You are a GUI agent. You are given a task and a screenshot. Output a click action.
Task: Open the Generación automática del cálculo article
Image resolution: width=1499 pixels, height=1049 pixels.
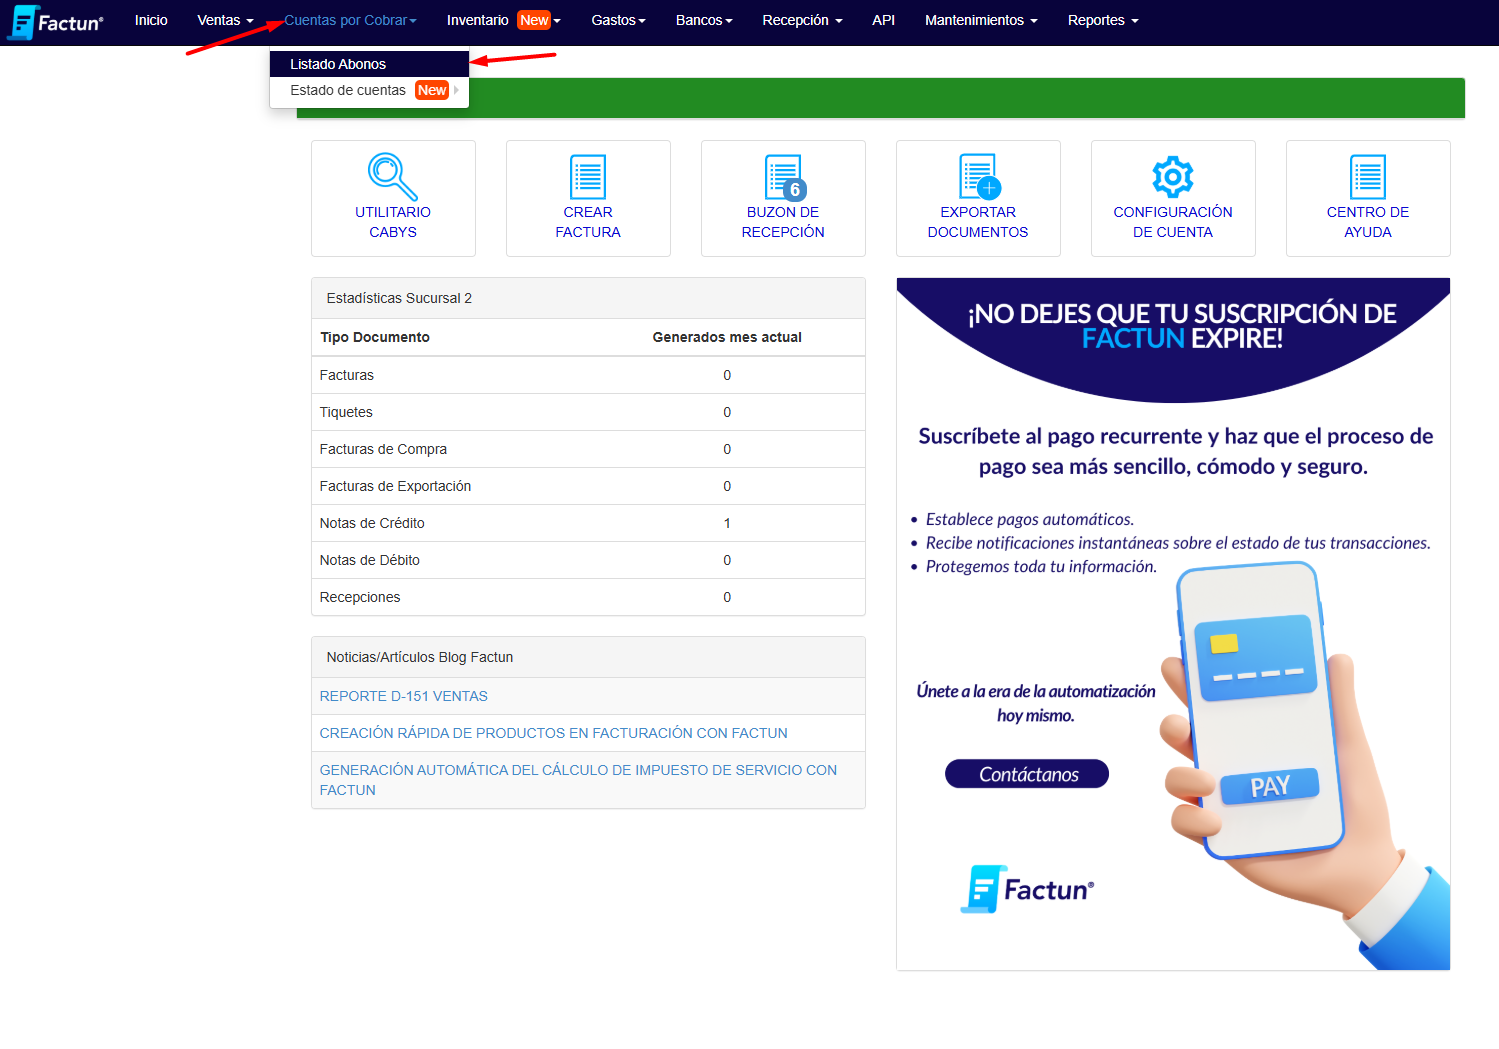click(x=578, y=780)
